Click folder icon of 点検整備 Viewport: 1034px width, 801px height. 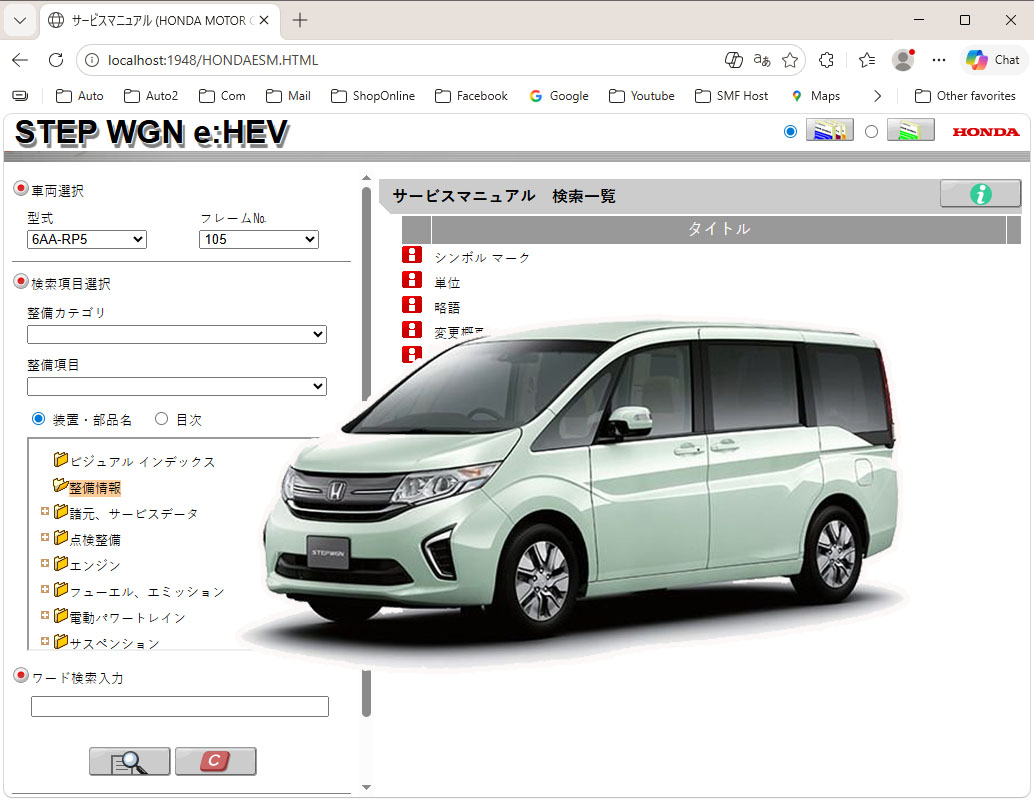click(61, 537)
